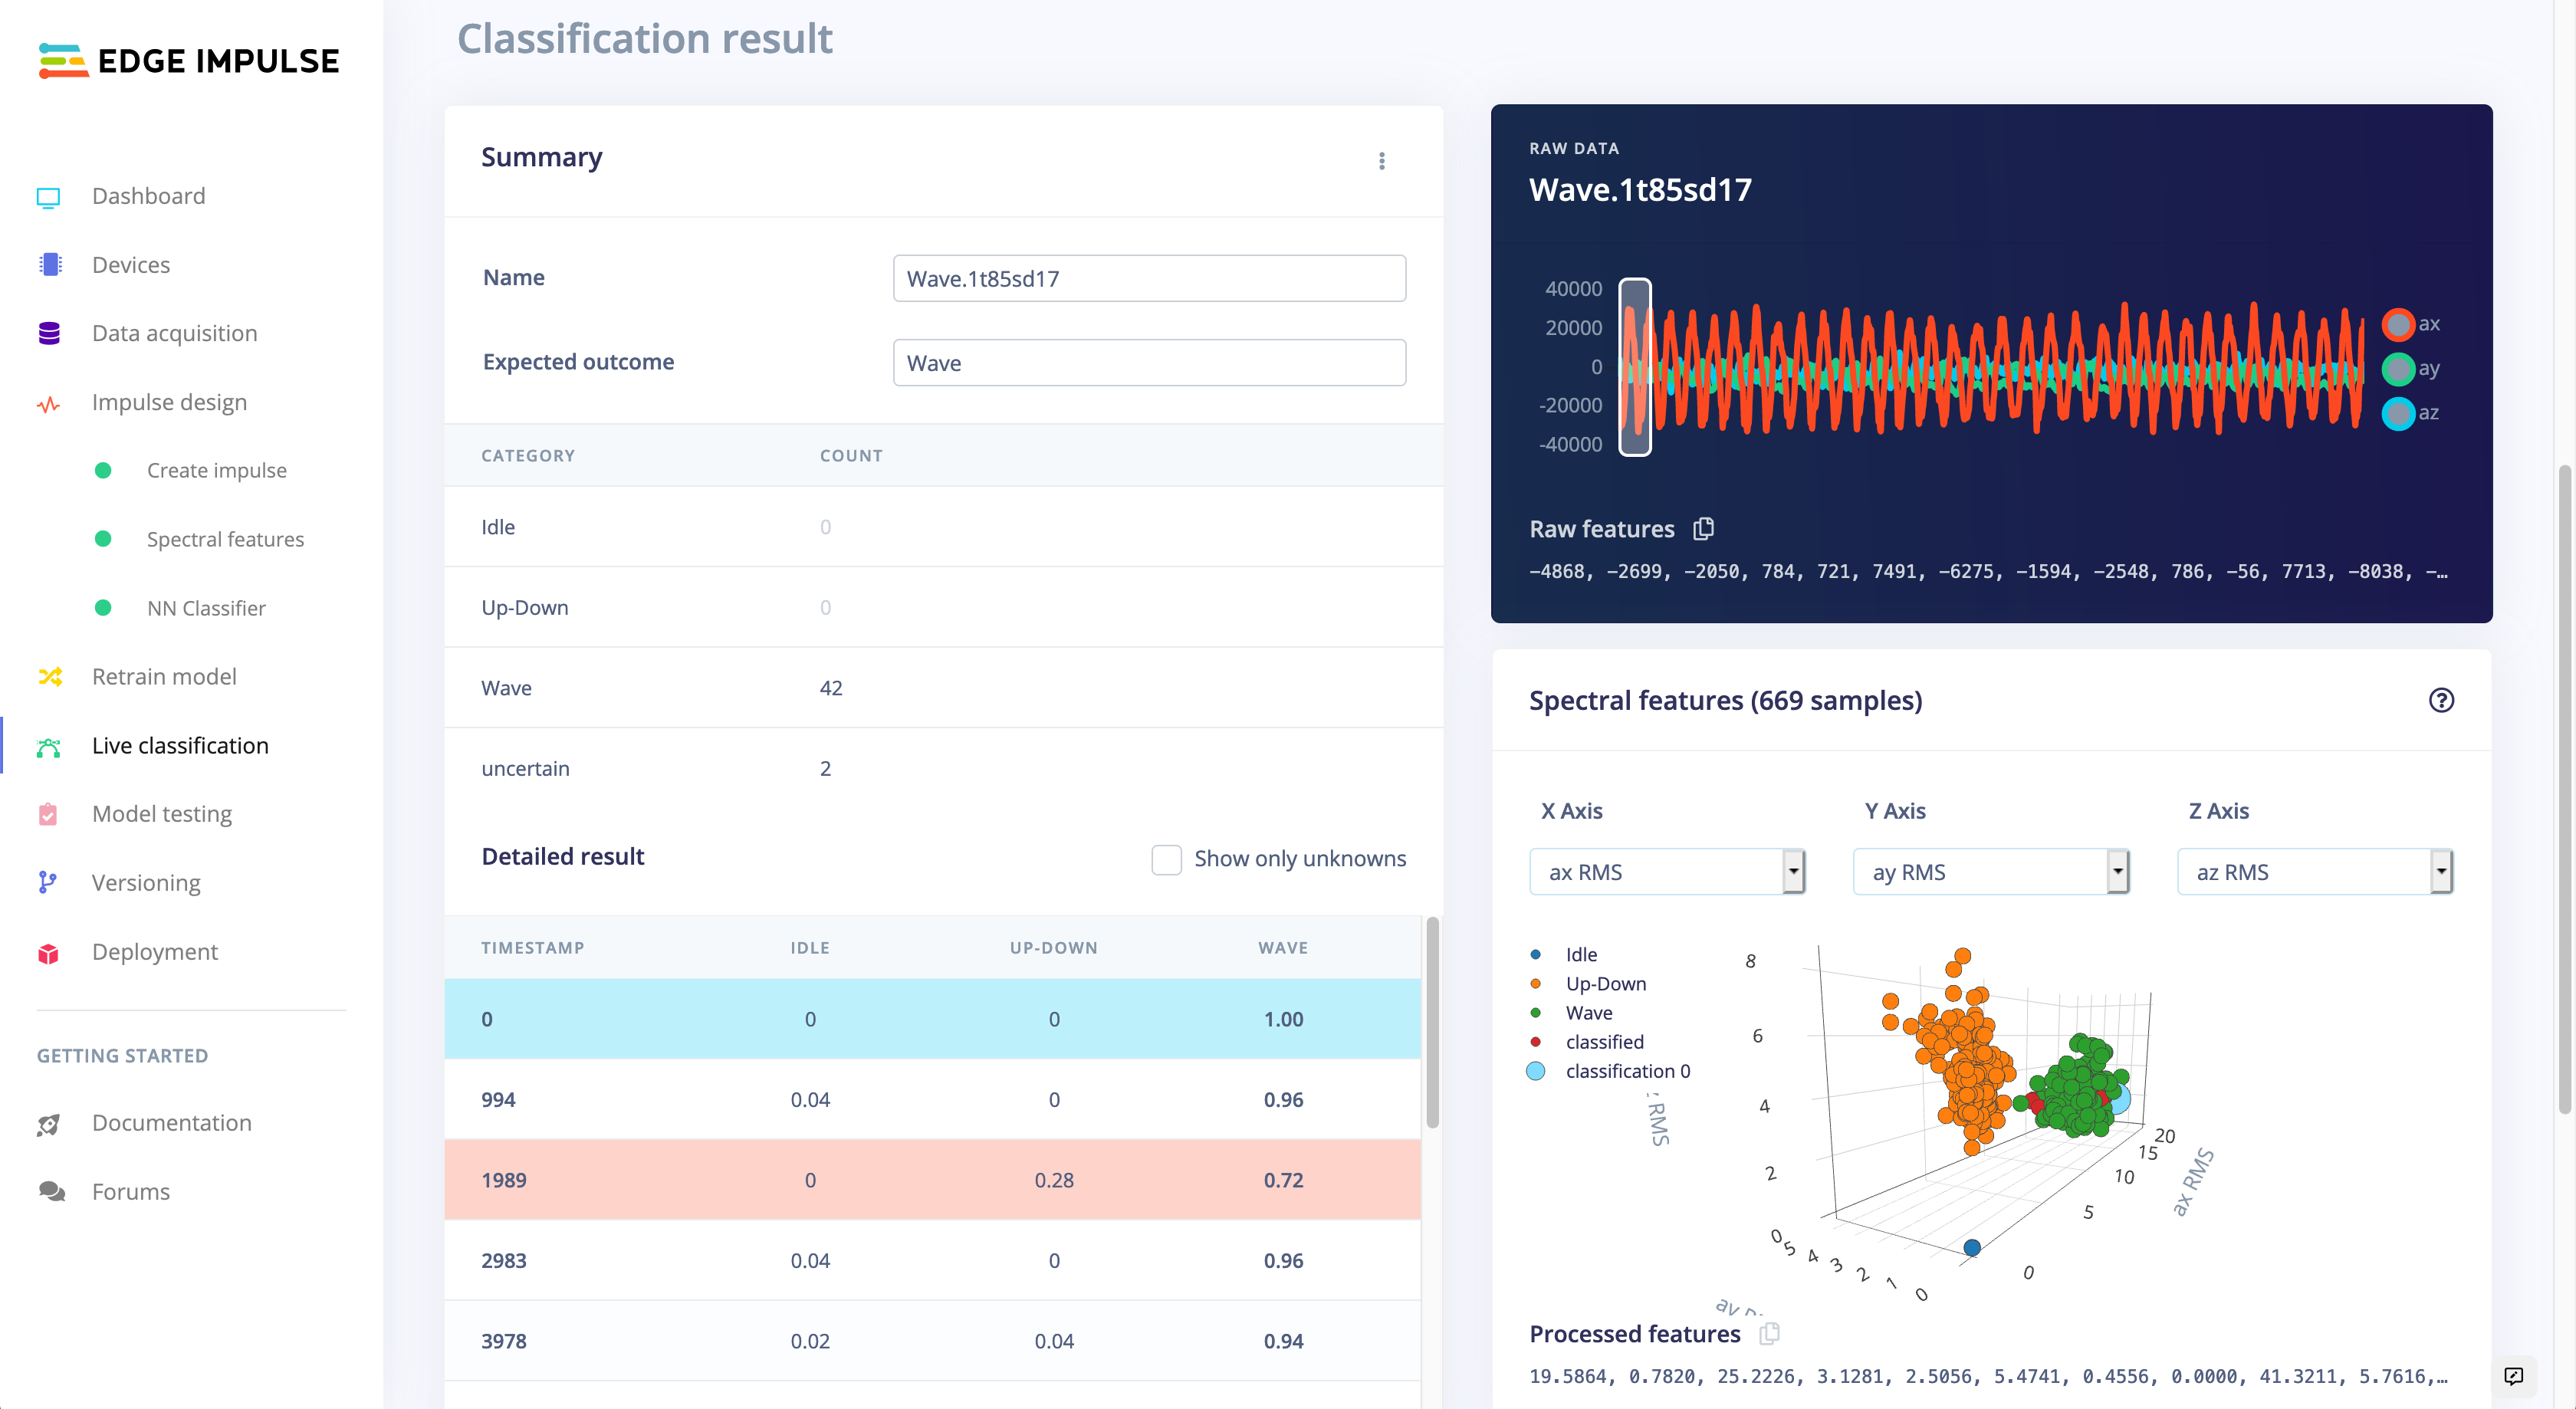Image resolution: width=2576 pixels, height=1409 pixels.
Task: Open Retrain model menu item
Action: tap(164, 677)
